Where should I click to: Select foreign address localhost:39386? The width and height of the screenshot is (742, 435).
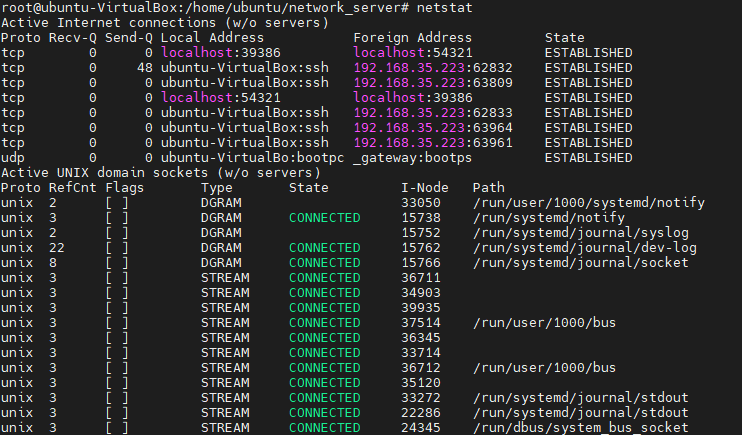[x=413, y=98]
